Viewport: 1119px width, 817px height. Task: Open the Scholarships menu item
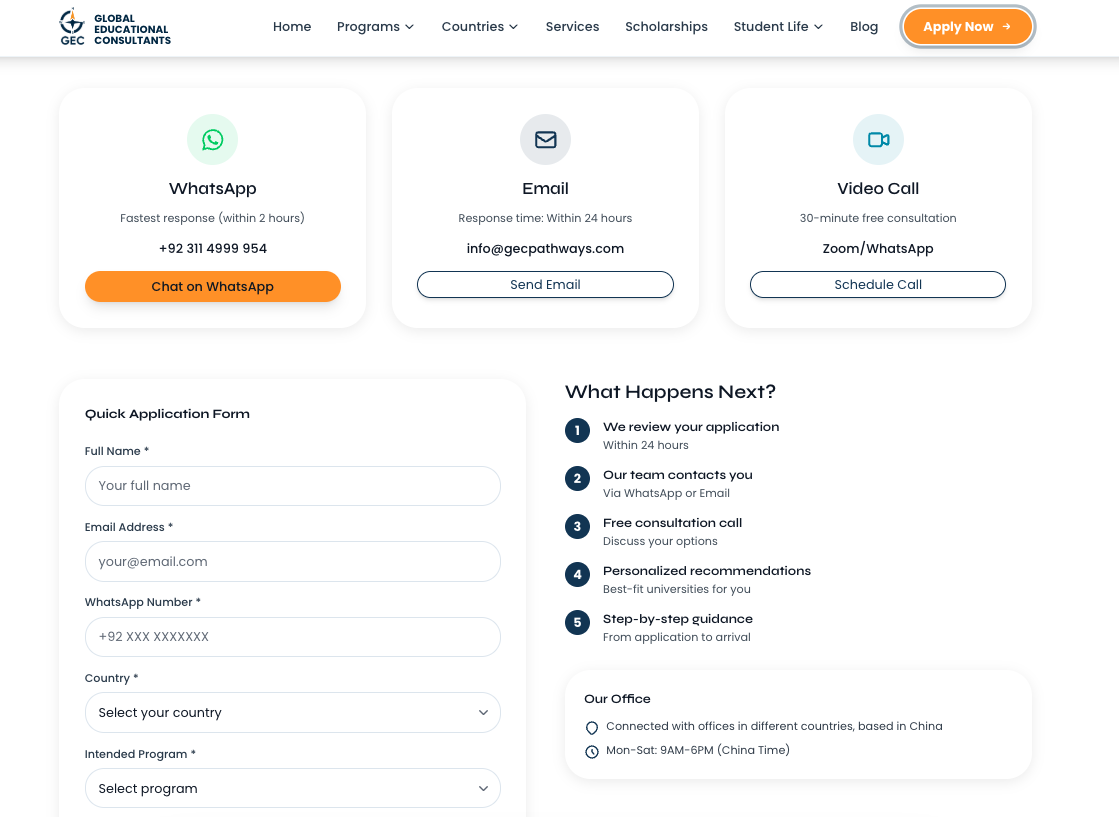pyautogui.click(x=666, y=27)
